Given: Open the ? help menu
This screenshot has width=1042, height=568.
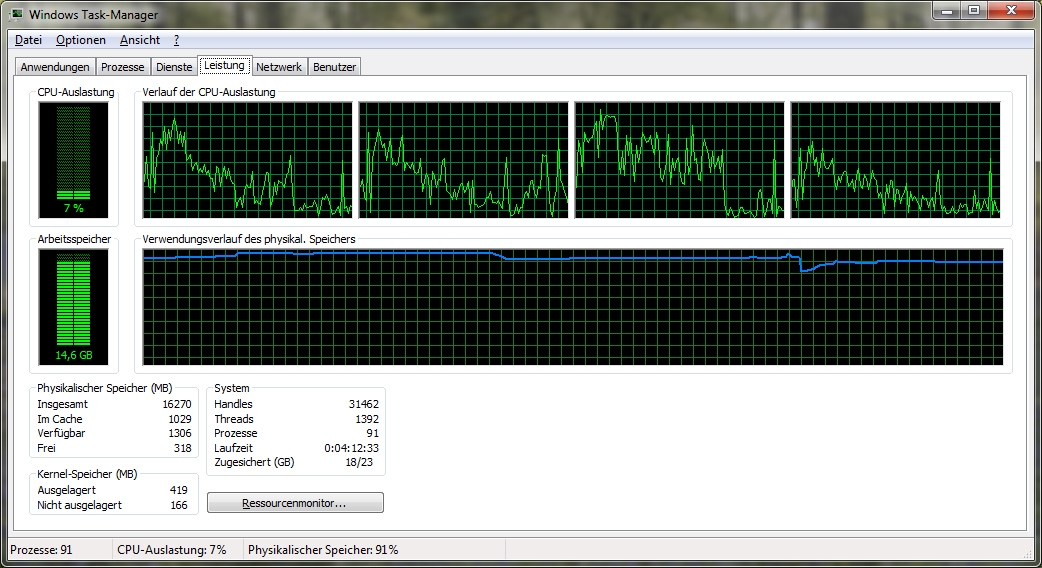Looking at the screenshot, I should tap(176, 40).
